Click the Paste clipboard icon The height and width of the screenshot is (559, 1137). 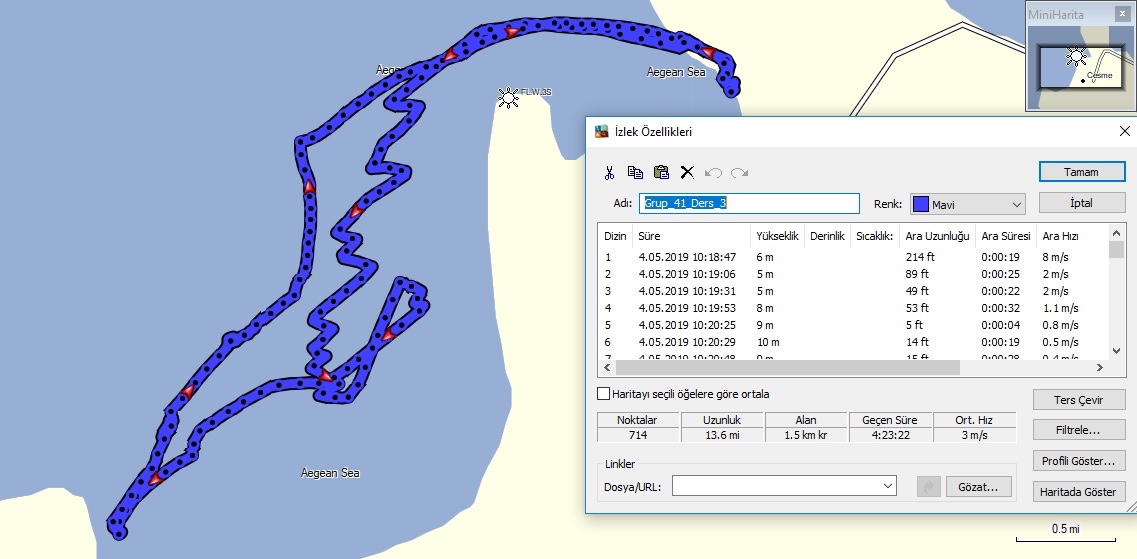coord(661,173)
